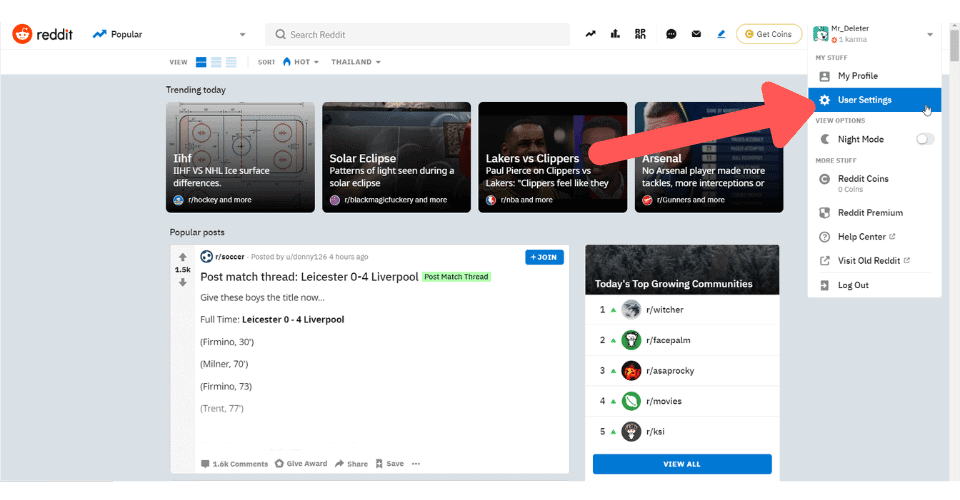The width and height of the screenshot is (960, 500).
Task: Click the r/movies community avatar
Action: pos(631,401)
